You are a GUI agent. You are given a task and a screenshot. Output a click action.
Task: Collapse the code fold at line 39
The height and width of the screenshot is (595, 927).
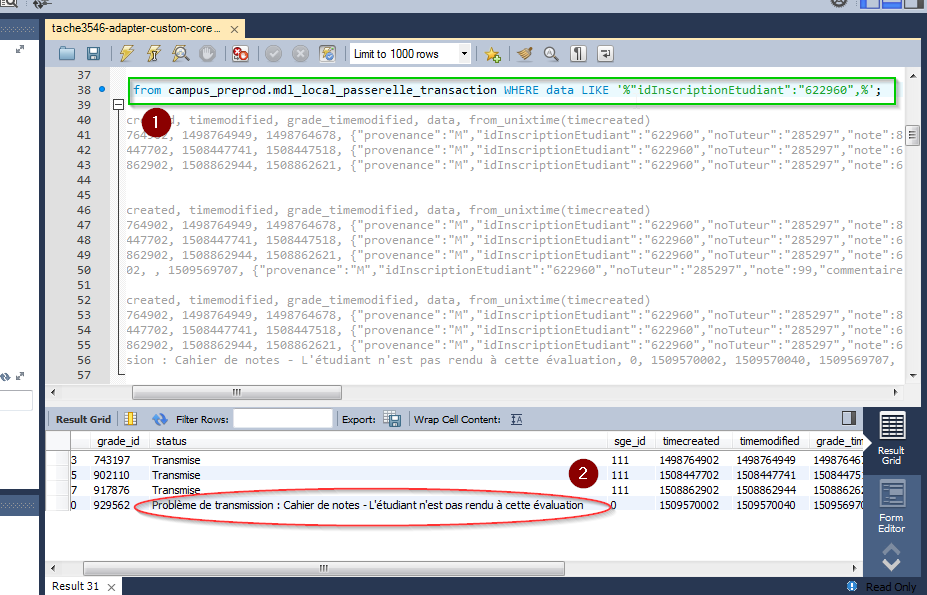pos(118,105)
